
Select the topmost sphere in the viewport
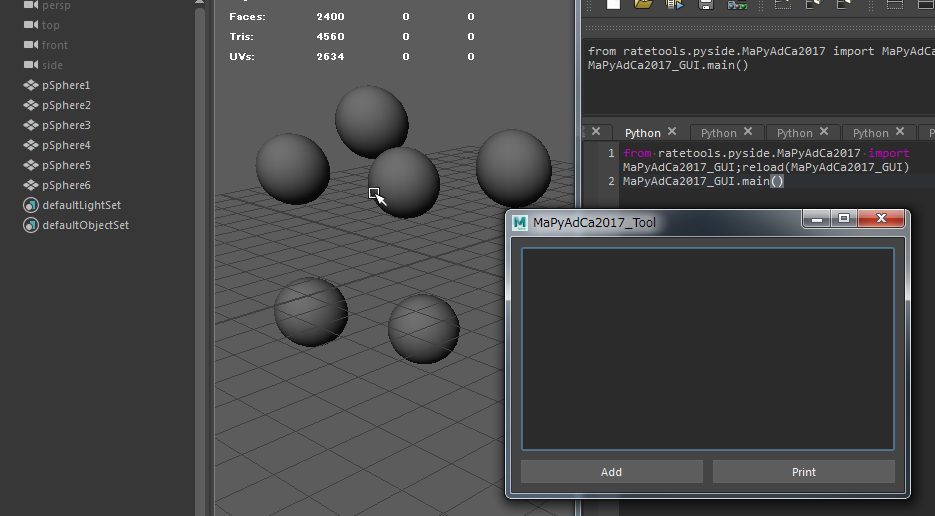[371, 122]
